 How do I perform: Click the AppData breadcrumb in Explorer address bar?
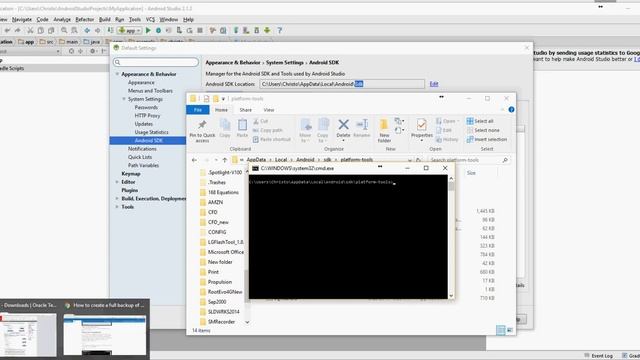[256, 160]
